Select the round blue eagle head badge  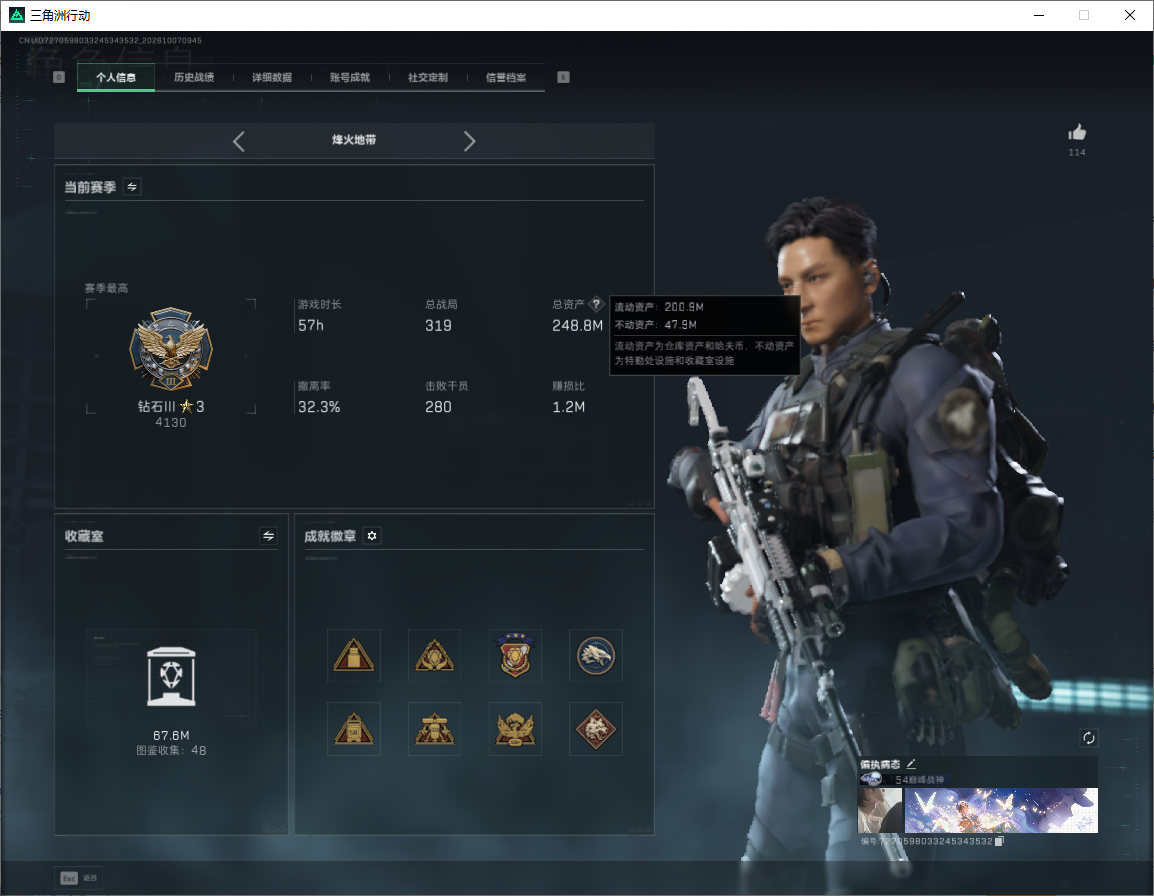click(595, 655)
